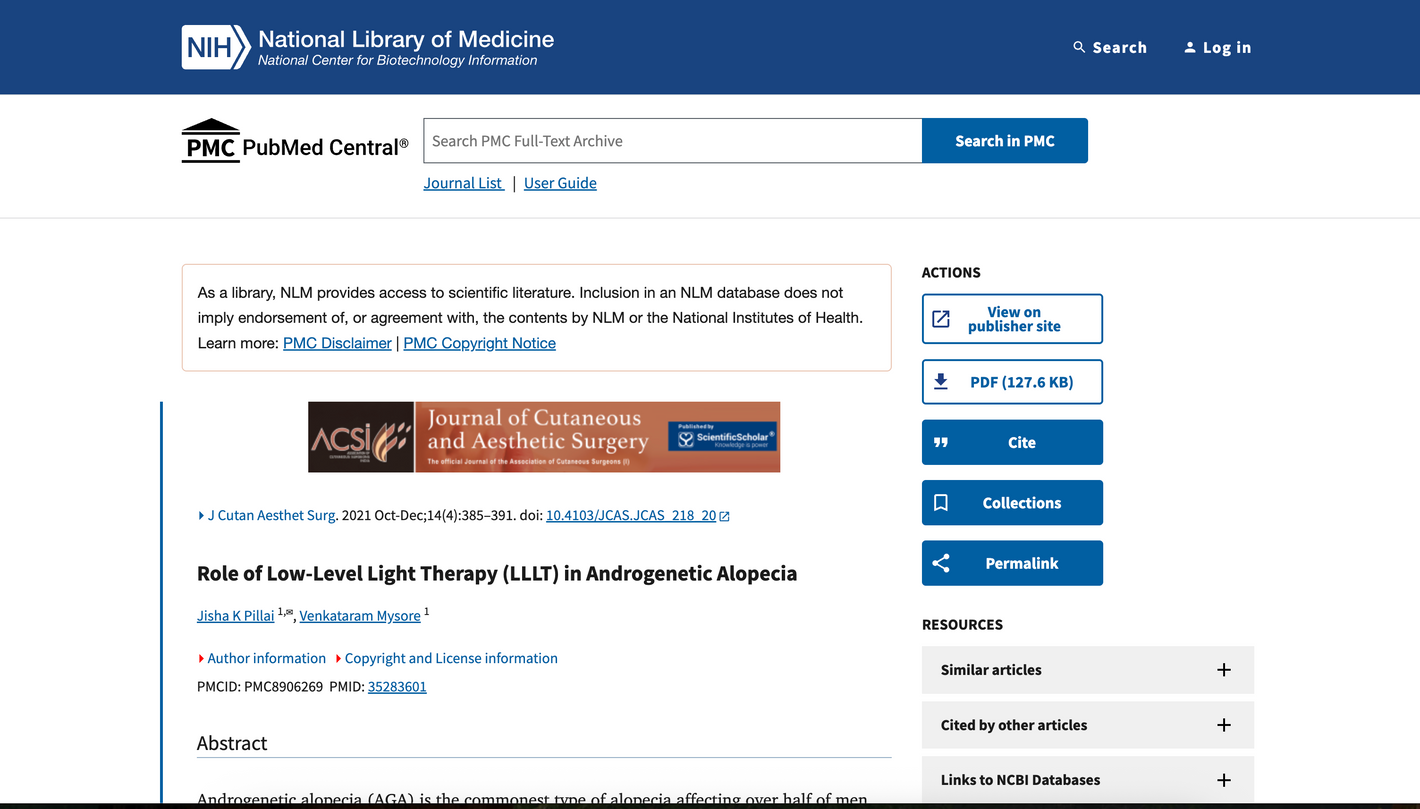Click the quotation mark Cite icon

pyautogui.click(x=941, y=443)
